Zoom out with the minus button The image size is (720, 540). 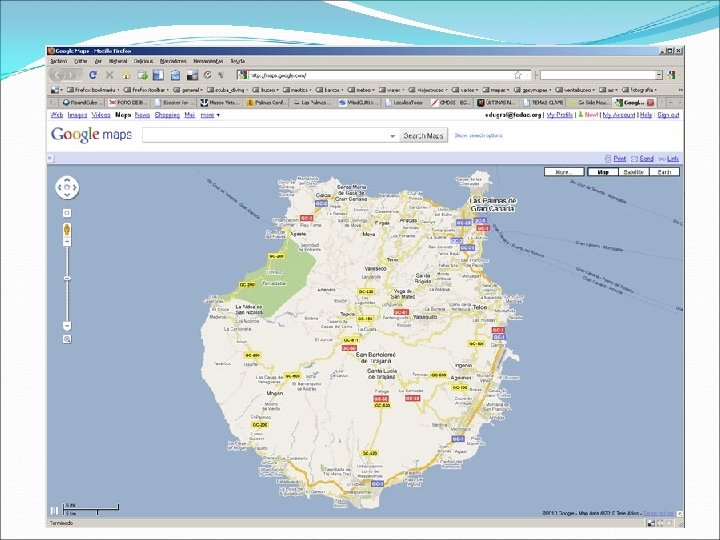(x=67, y=326)
